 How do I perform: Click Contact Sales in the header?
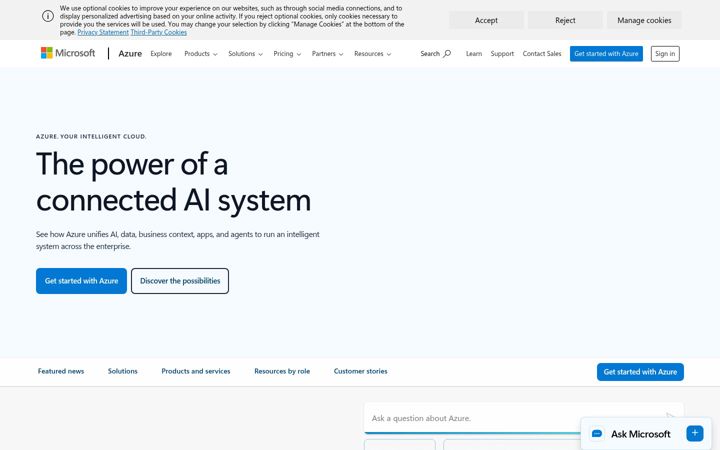point(542,54)
